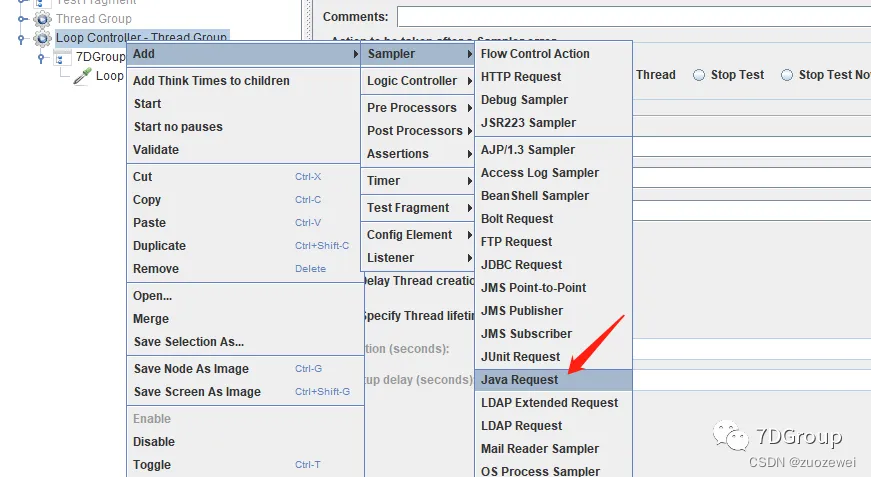Image resolution: width=871 pixels, height=477 pixels.
Task: Add a JMS Subscriber sampler
Action: coord(554,334)
